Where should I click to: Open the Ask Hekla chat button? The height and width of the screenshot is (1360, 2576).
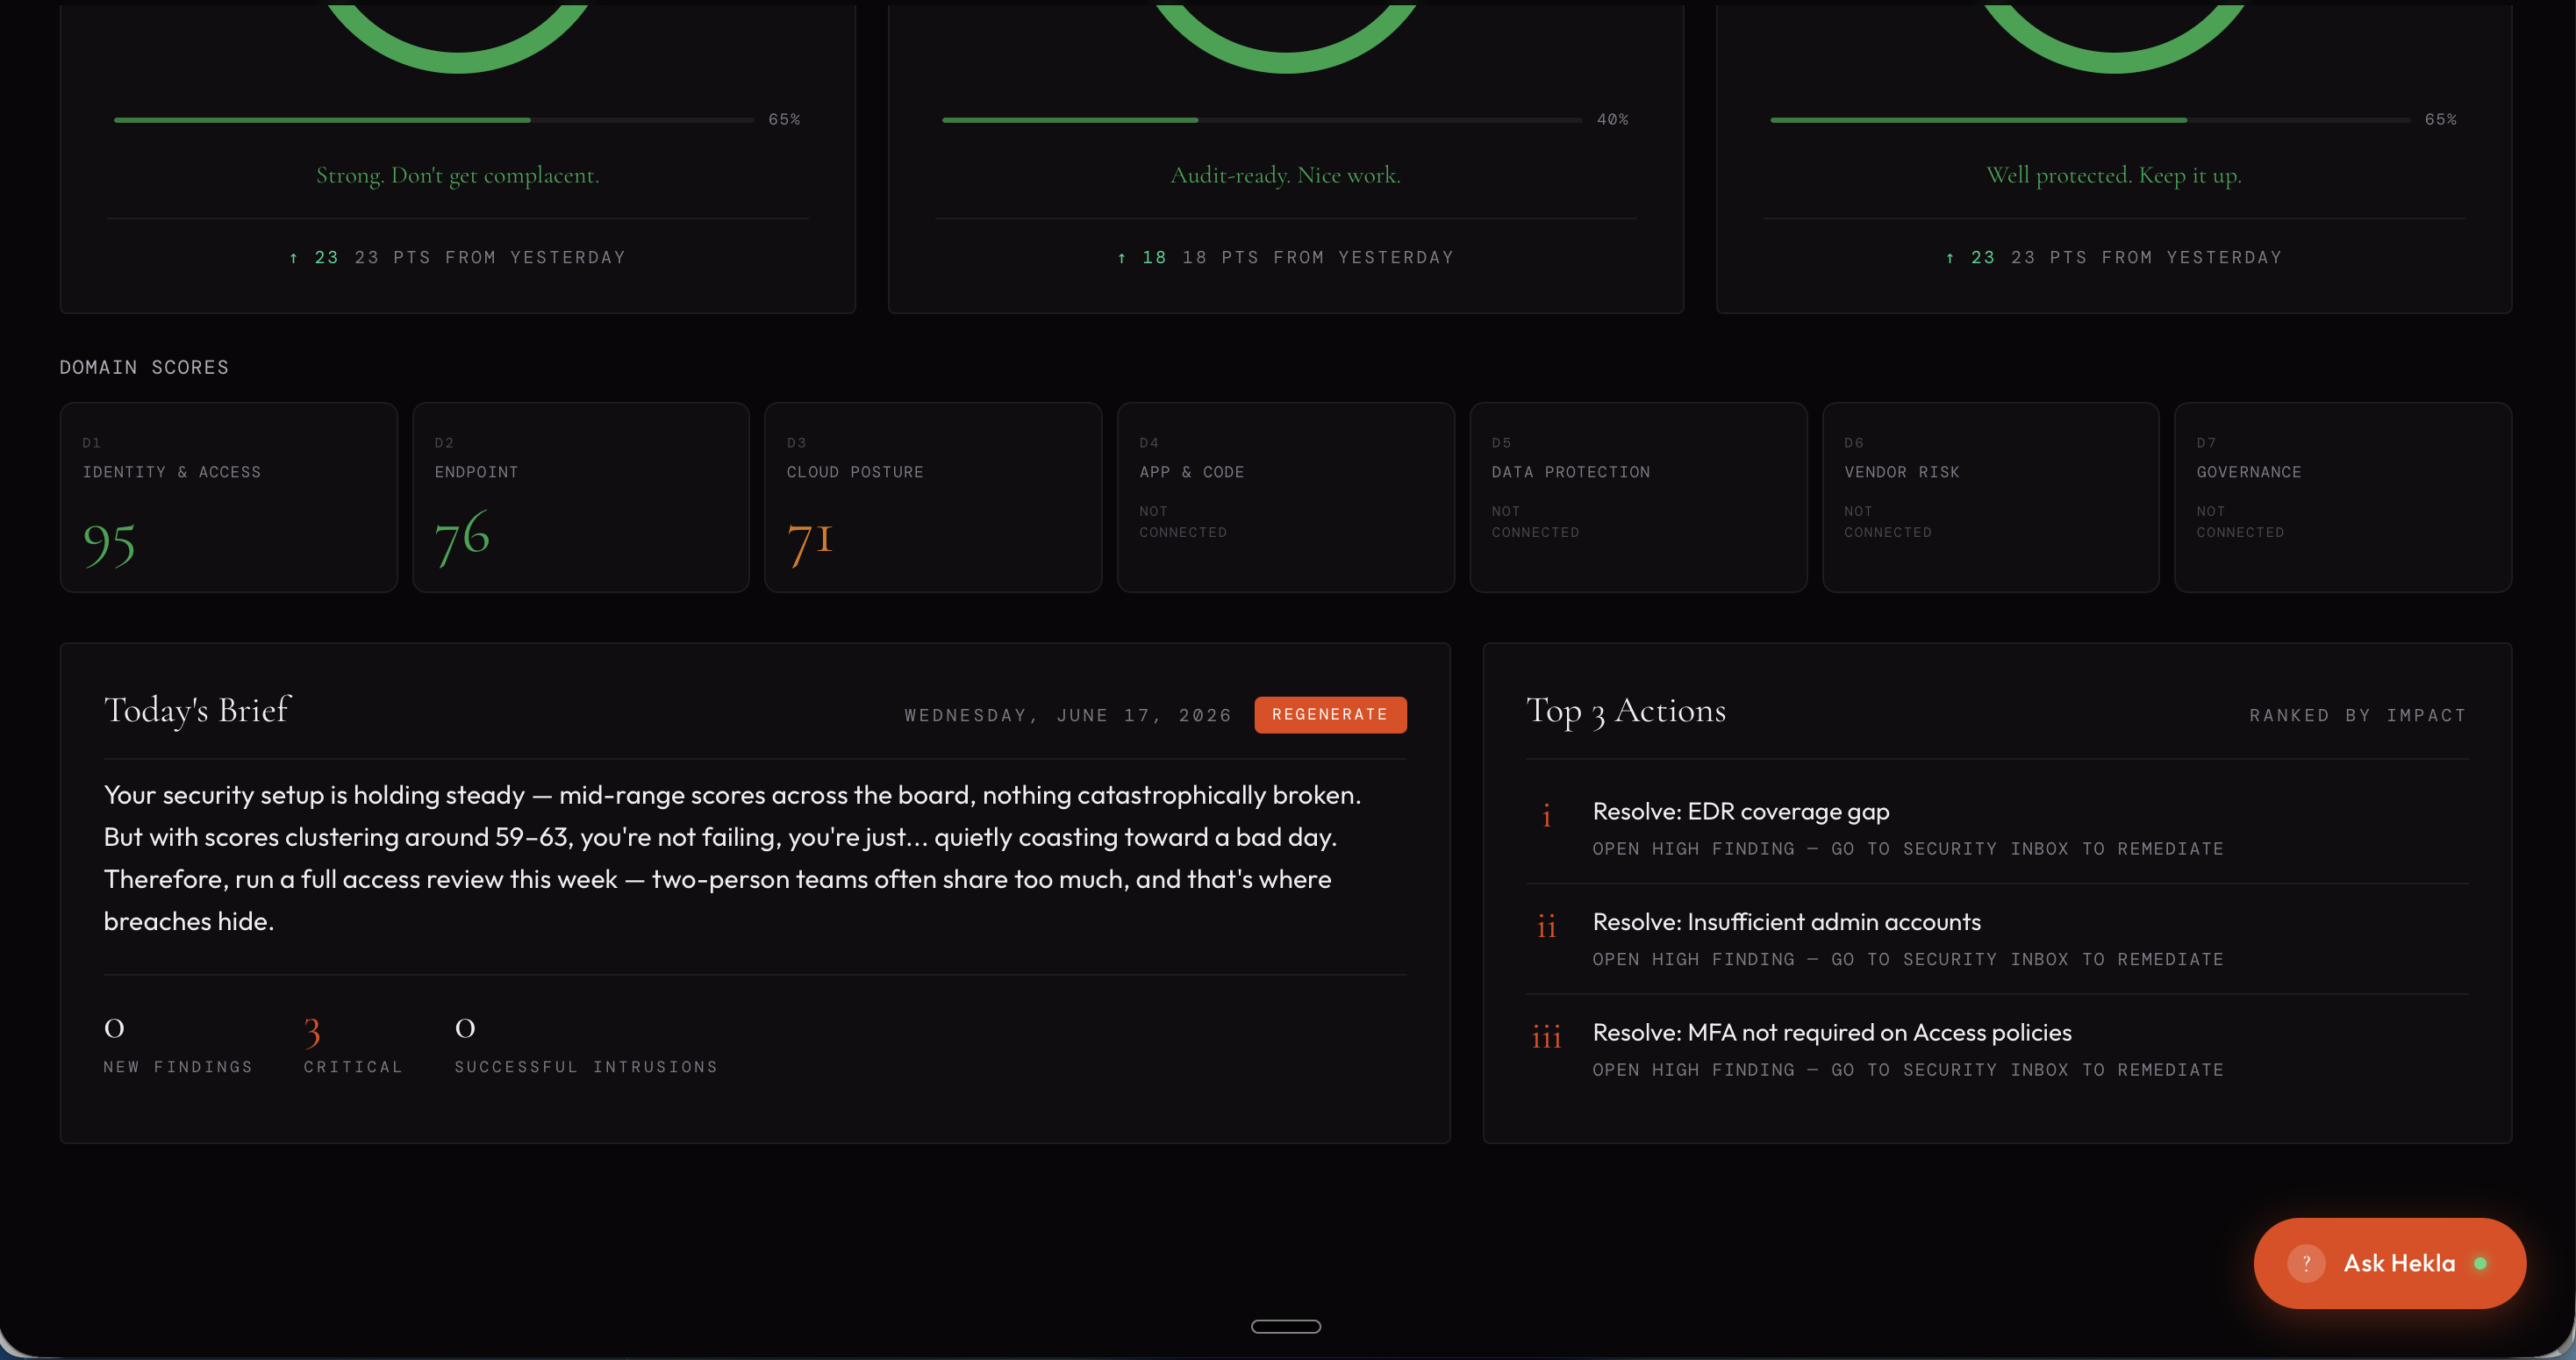[x=2389, y=1263]
